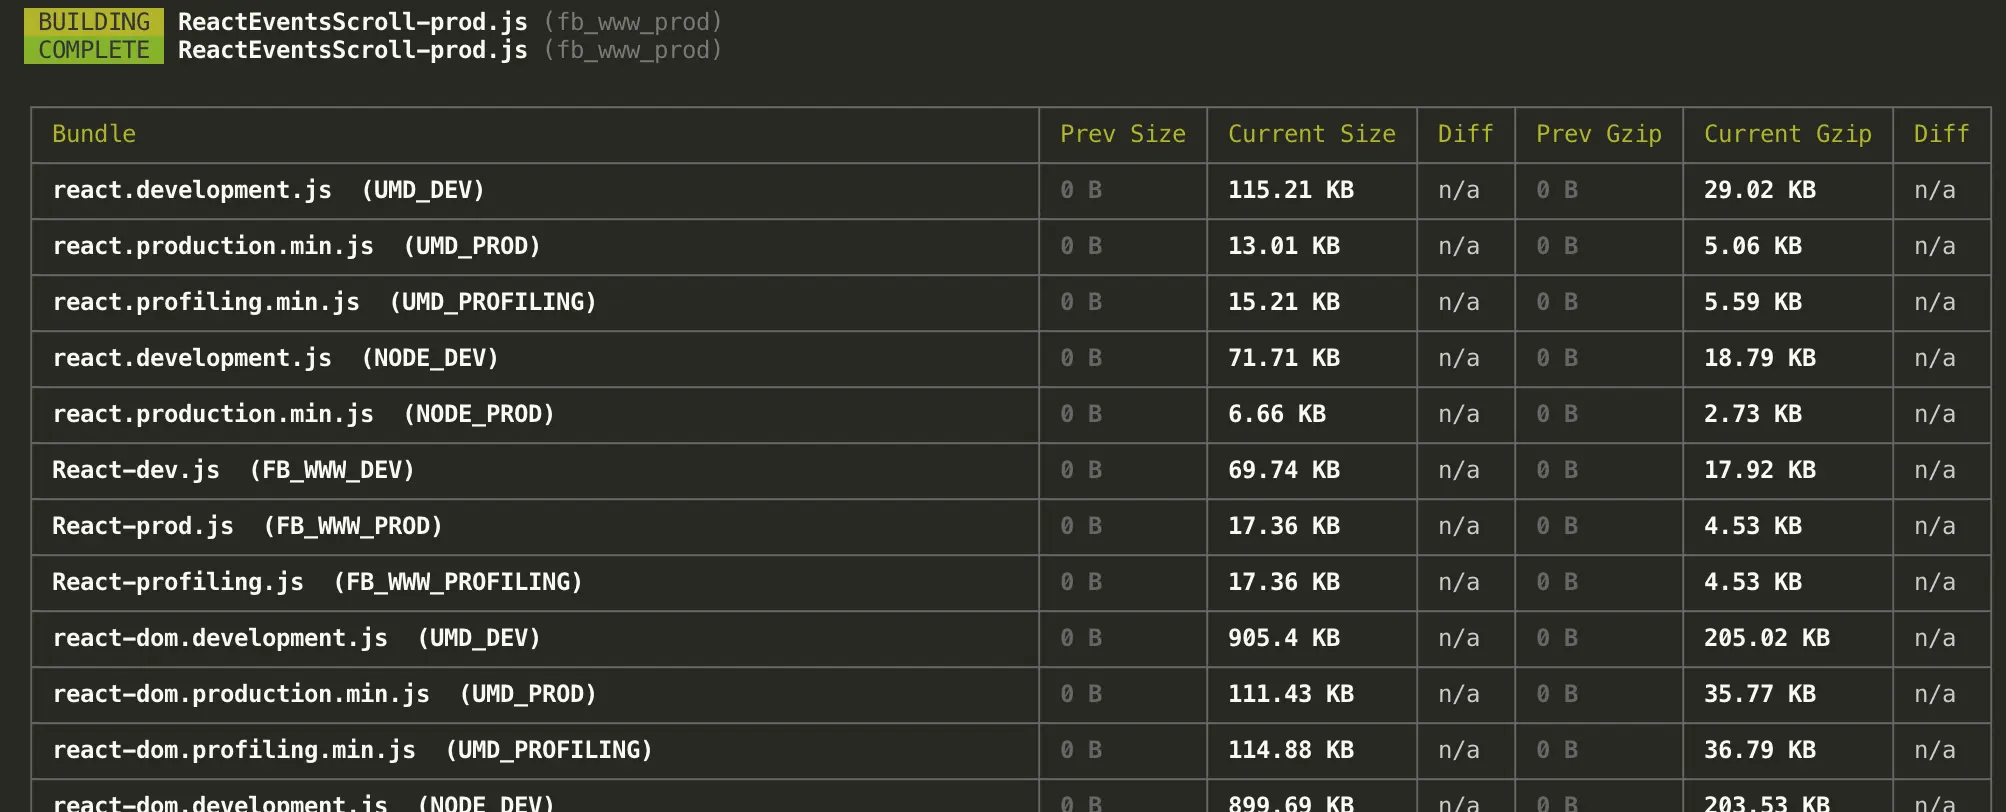Select react.development.js (NODE_DEV) bundle name
Screen dimensions: 2006x812
tap(275, 358)
